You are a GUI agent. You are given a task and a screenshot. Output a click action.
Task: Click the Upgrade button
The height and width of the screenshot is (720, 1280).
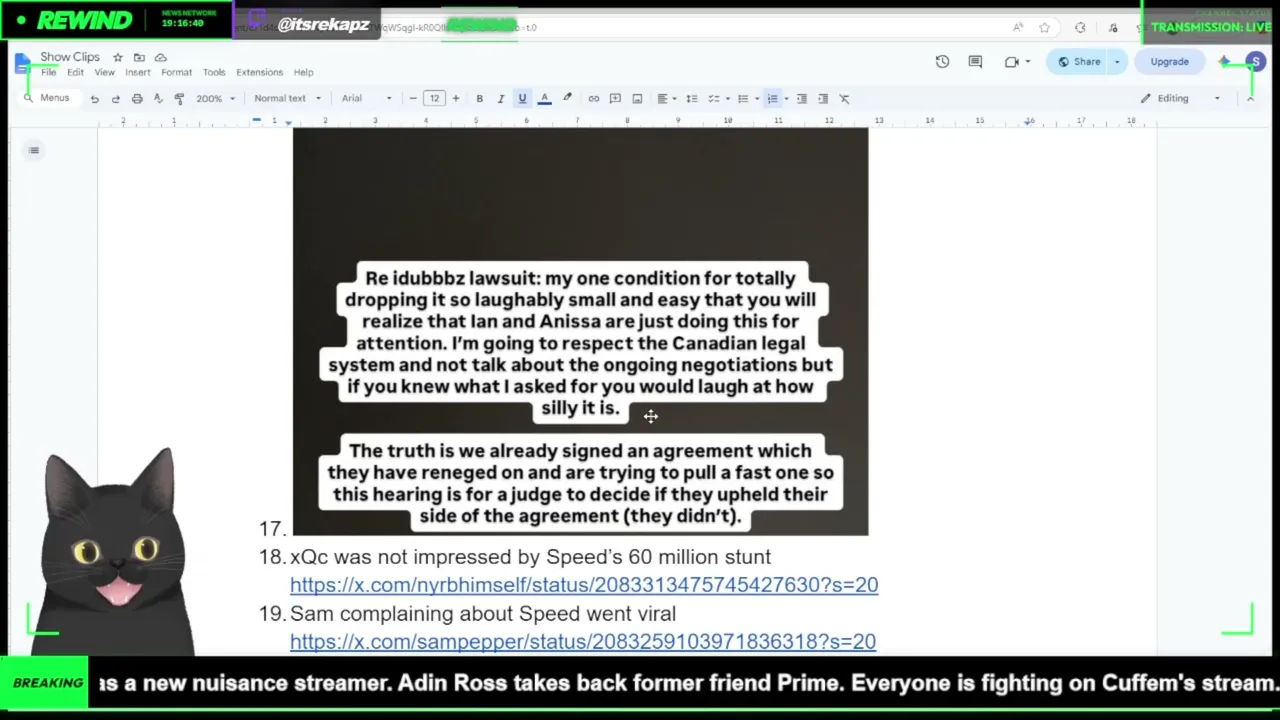1169,62
